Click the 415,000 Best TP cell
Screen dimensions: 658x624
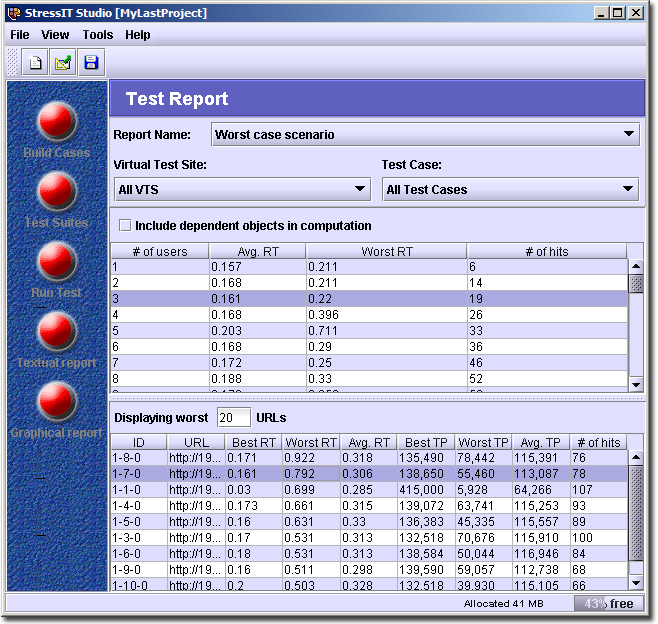tap(426, 490)
